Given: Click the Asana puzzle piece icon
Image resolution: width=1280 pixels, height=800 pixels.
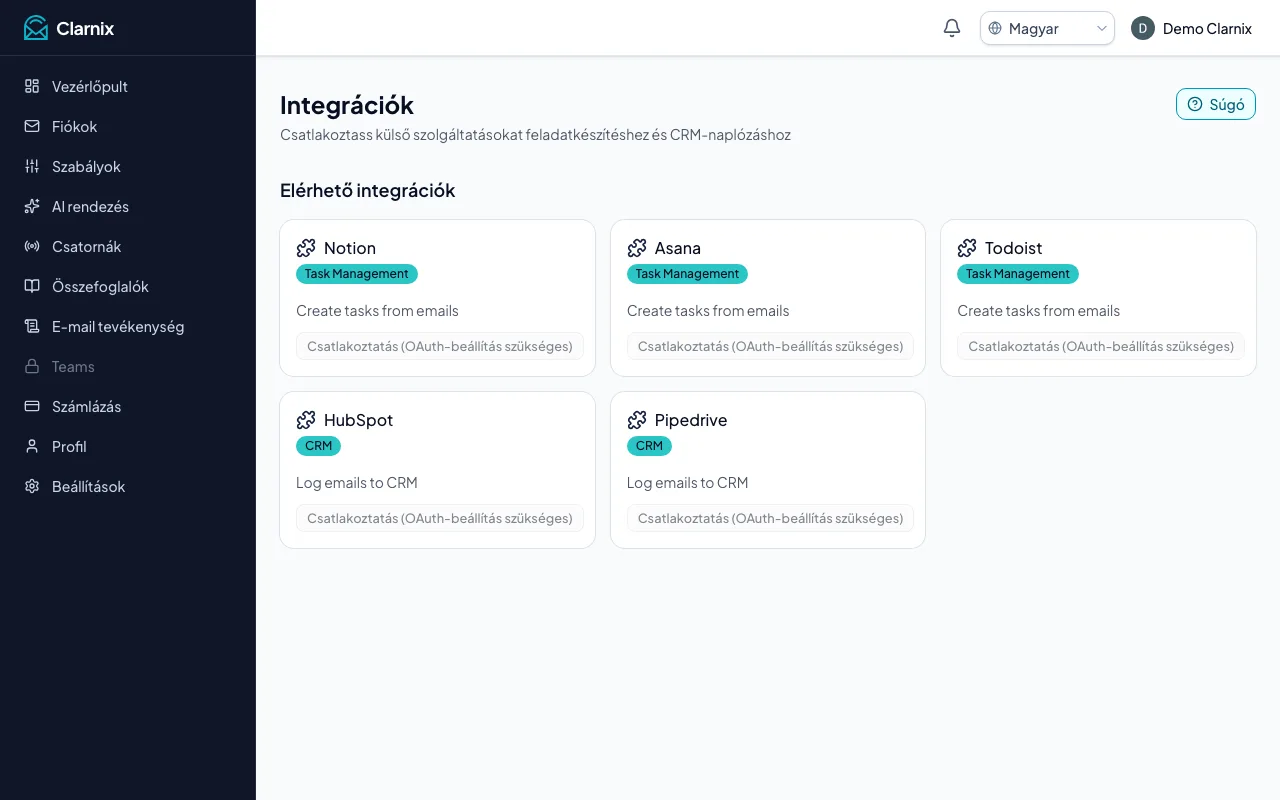Looking at the screenshot, I should (637, 248).
